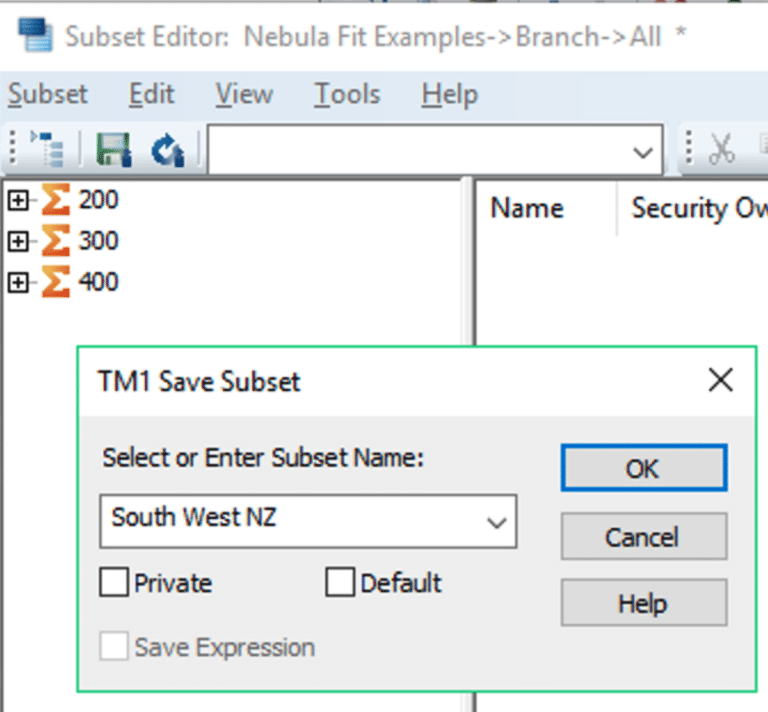Open the View menu

[244, 94]
